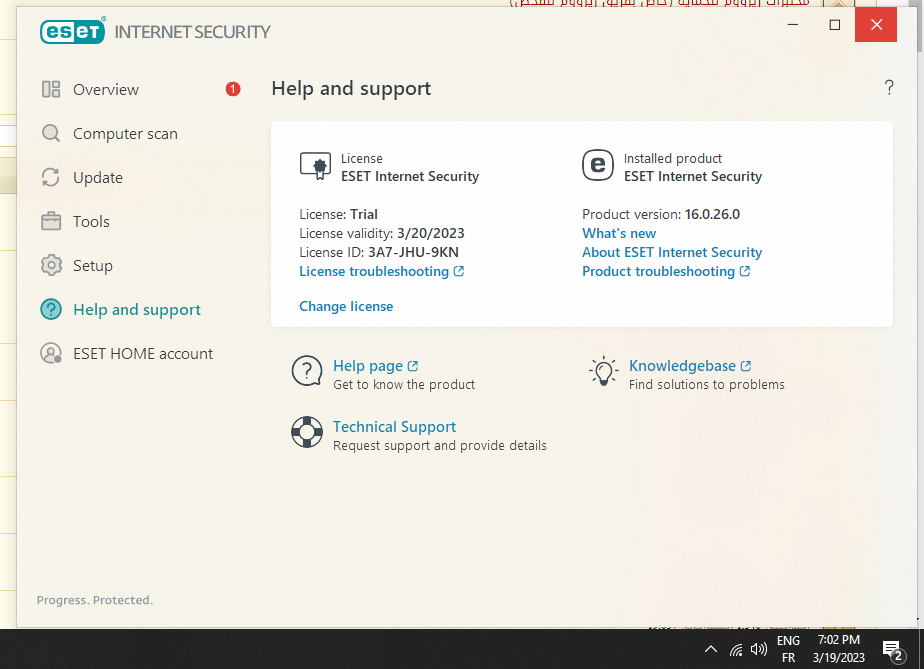Open ESET HOME account
The height and width of the screenshot is (669, 924).
coord(143,354)
